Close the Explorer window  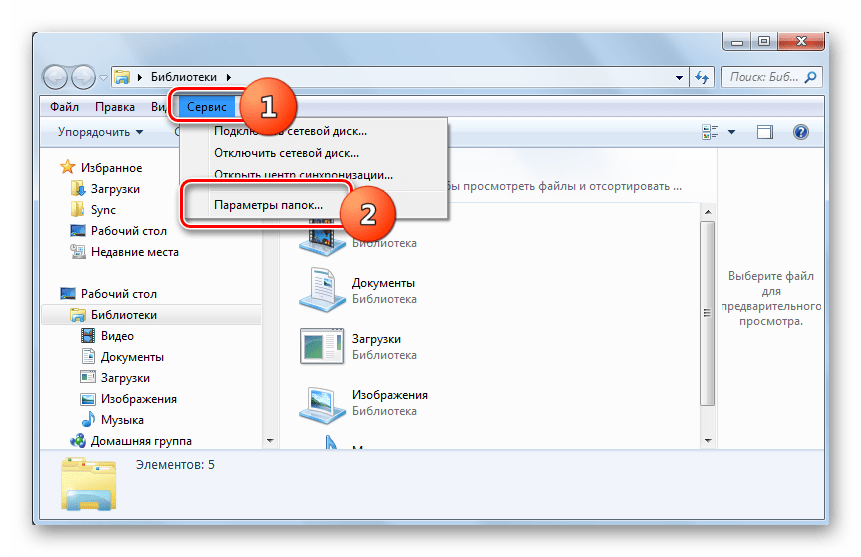click(x=801, y=42)
